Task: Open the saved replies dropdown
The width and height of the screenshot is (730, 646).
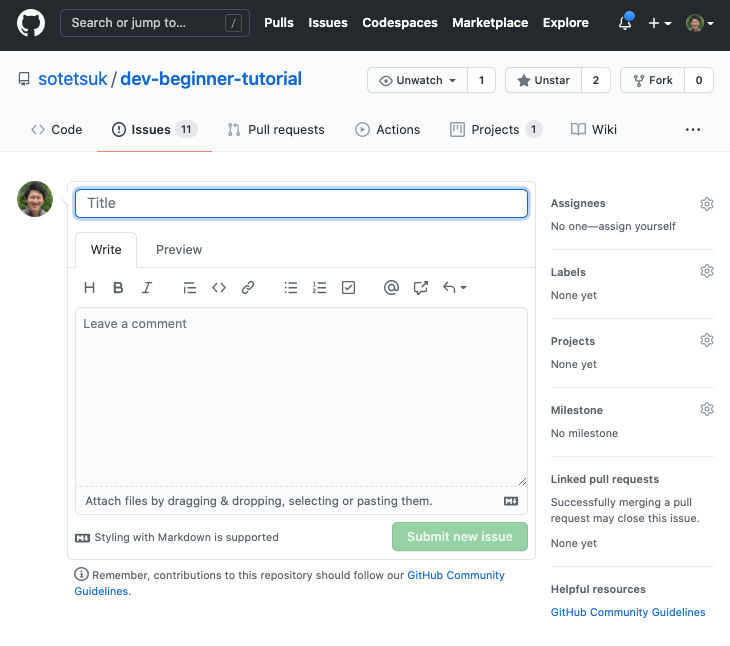Action: tap(454, 288)
